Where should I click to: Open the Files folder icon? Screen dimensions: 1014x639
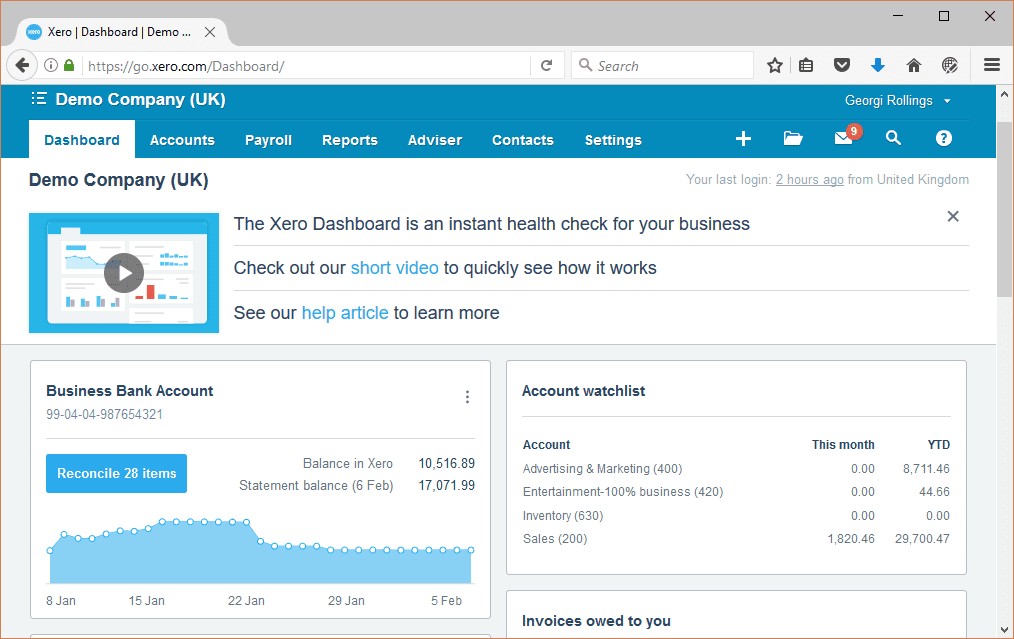point(793,138)
